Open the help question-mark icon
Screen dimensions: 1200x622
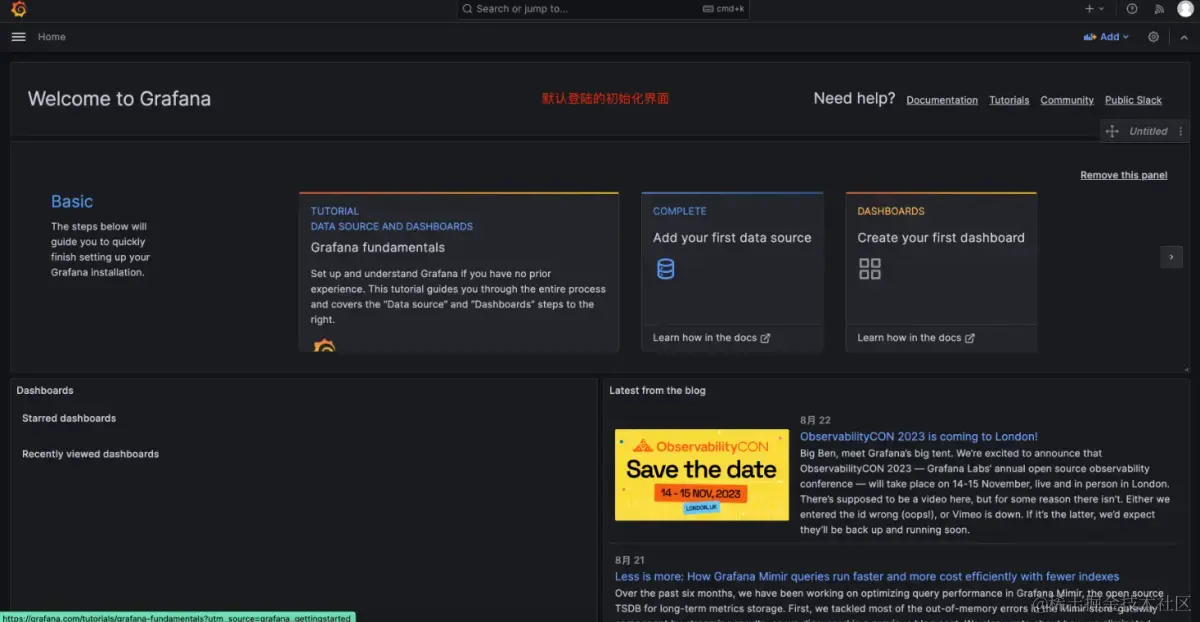[1132, 9]
